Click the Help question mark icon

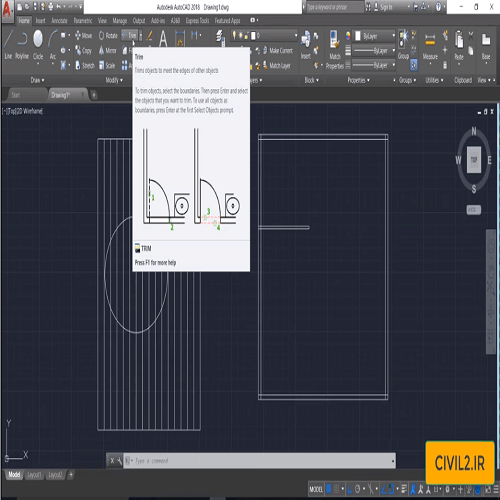tap(439, 7)
